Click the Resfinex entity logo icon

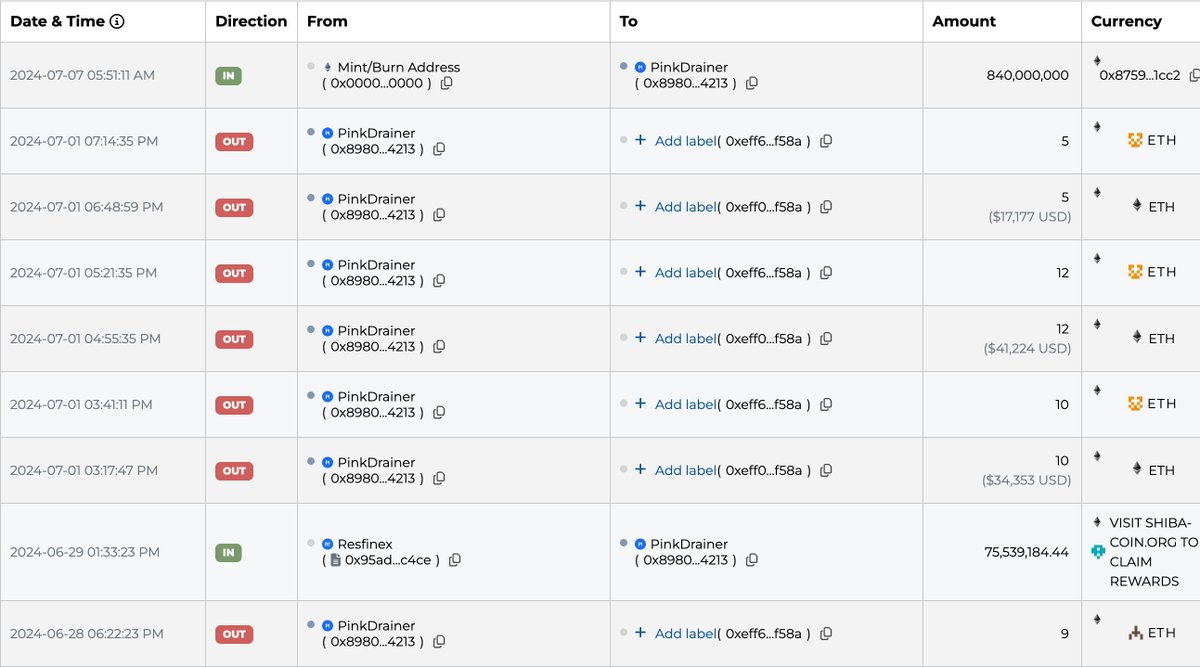click(327, 544)
